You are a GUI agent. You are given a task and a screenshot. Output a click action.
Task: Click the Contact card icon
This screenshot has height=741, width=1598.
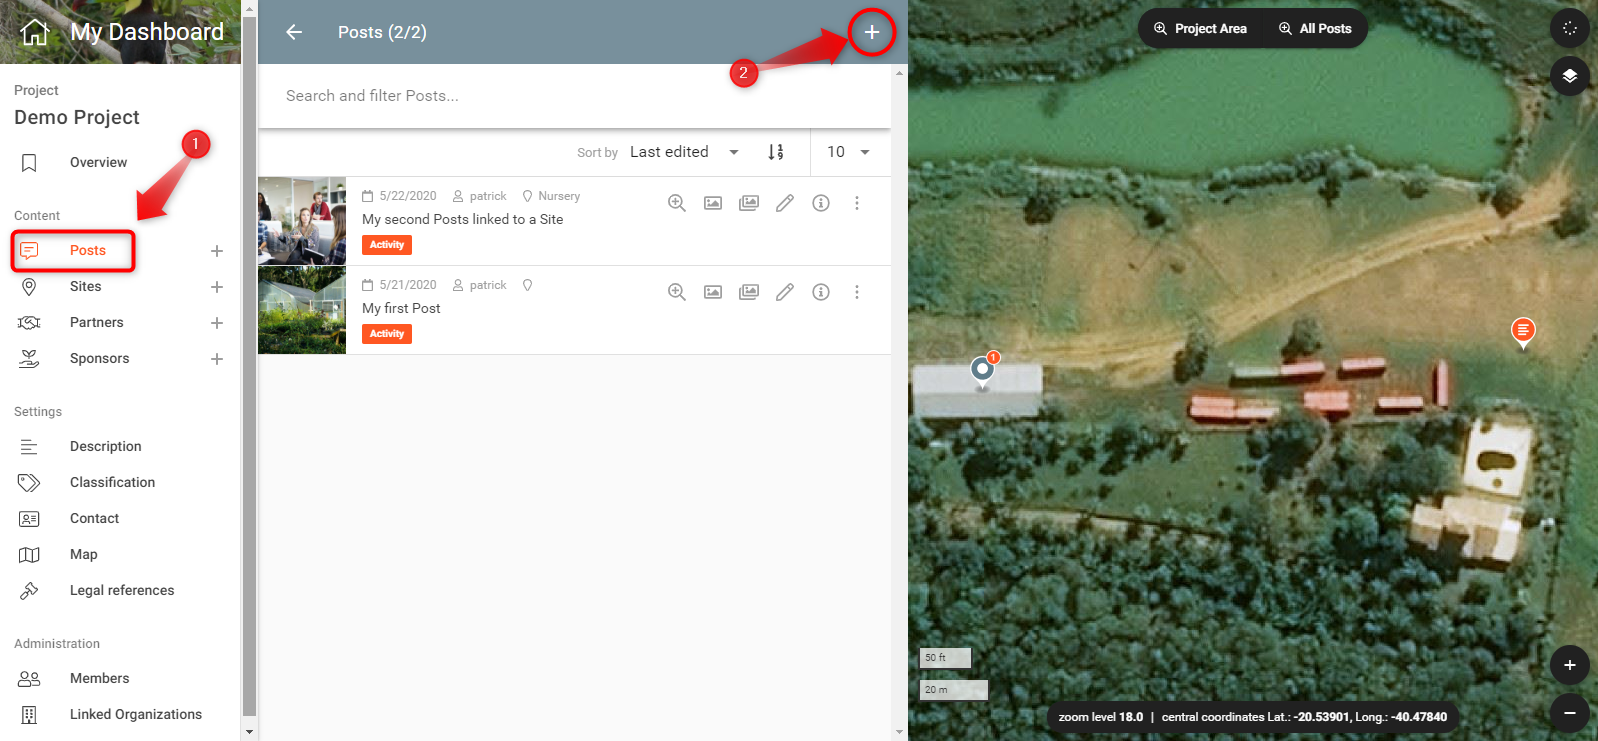point(29,519)
